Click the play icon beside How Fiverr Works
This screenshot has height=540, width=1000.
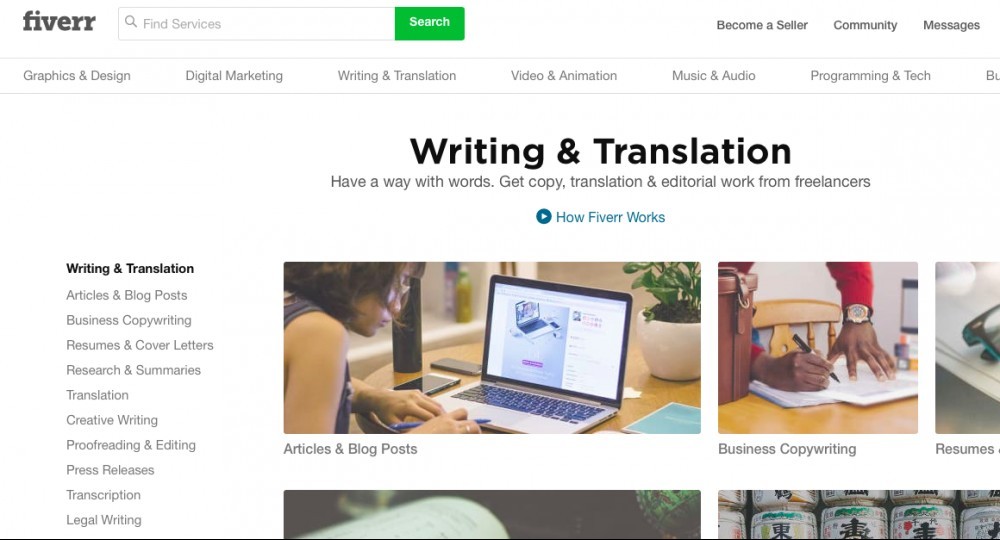coord(543,217)
